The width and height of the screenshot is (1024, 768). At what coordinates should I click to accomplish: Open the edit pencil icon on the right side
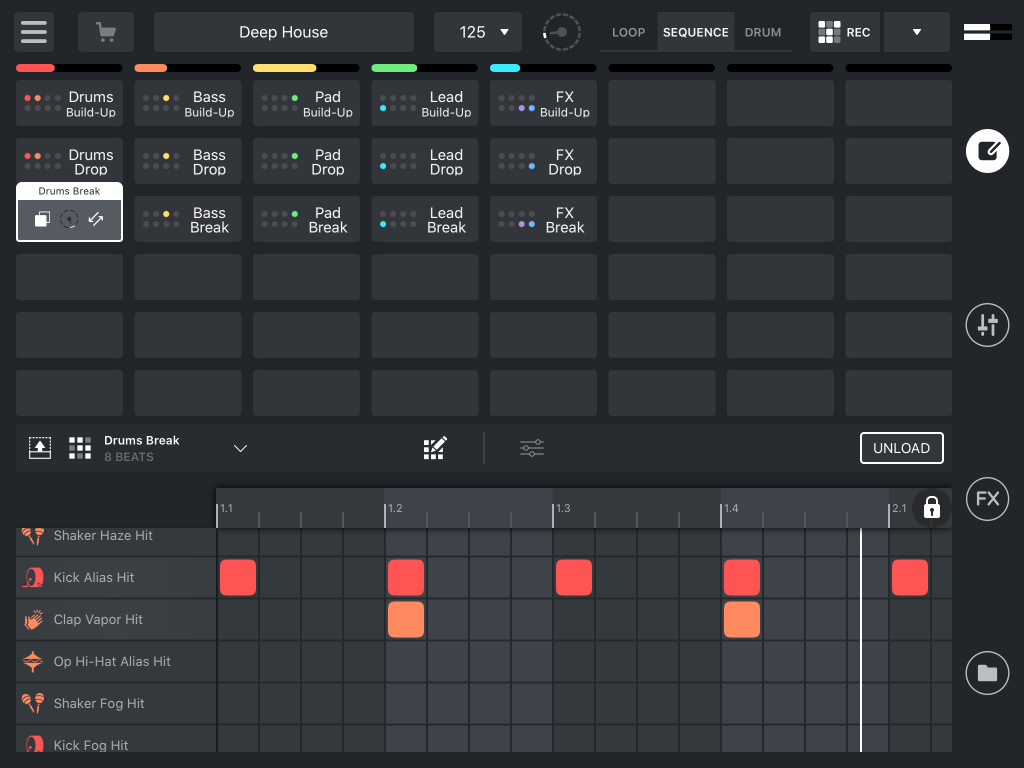click(x=987, y=150)
